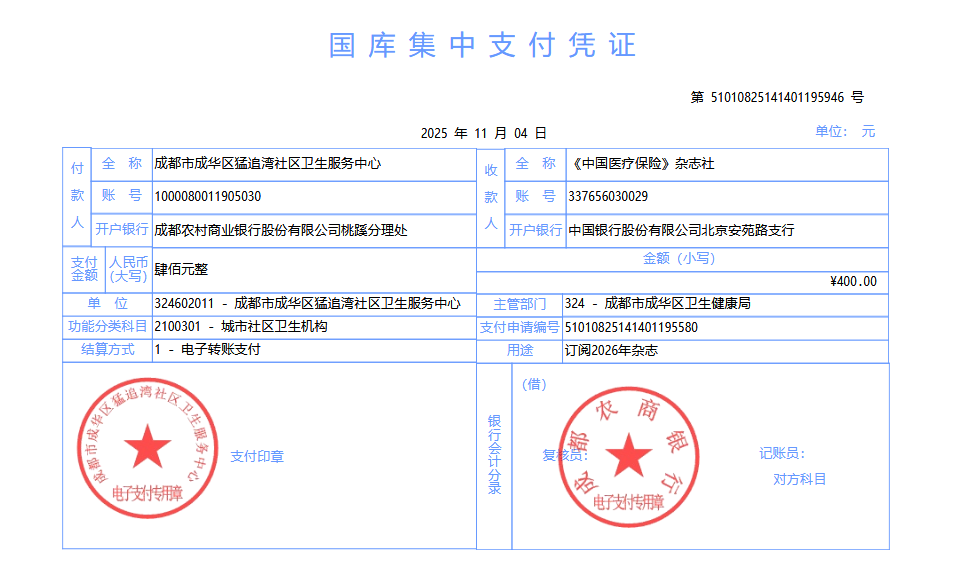Click the 记账员 label
The image size is (969, 587).
click(781, 454)
